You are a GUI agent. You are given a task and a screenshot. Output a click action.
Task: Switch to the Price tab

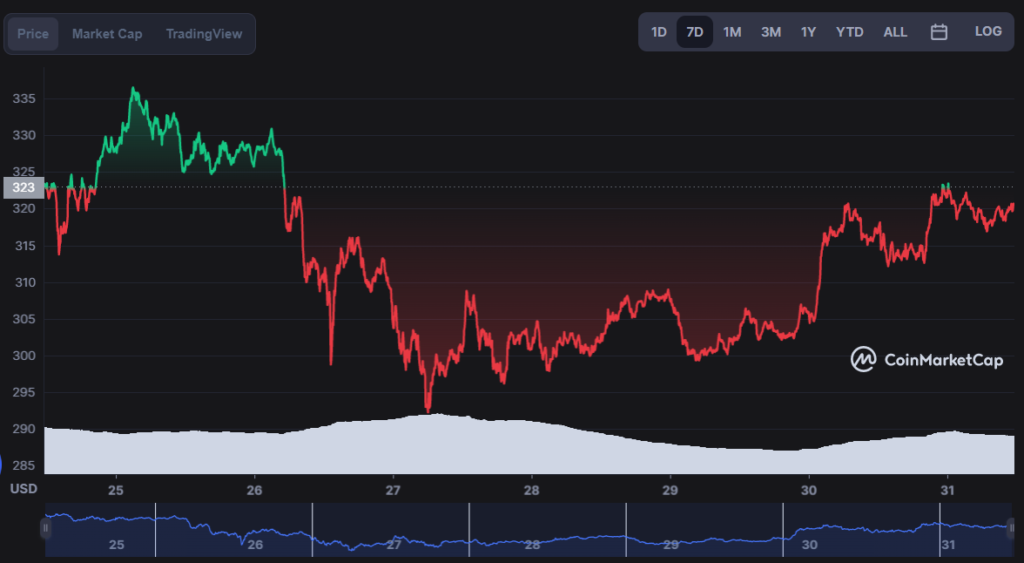(33, 34)
